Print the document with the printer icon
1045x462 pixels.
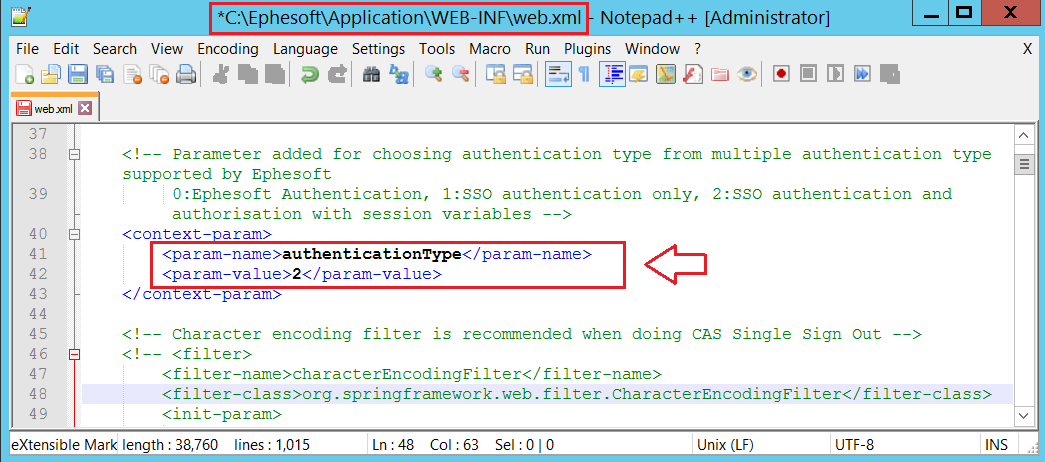pos(185,73)
